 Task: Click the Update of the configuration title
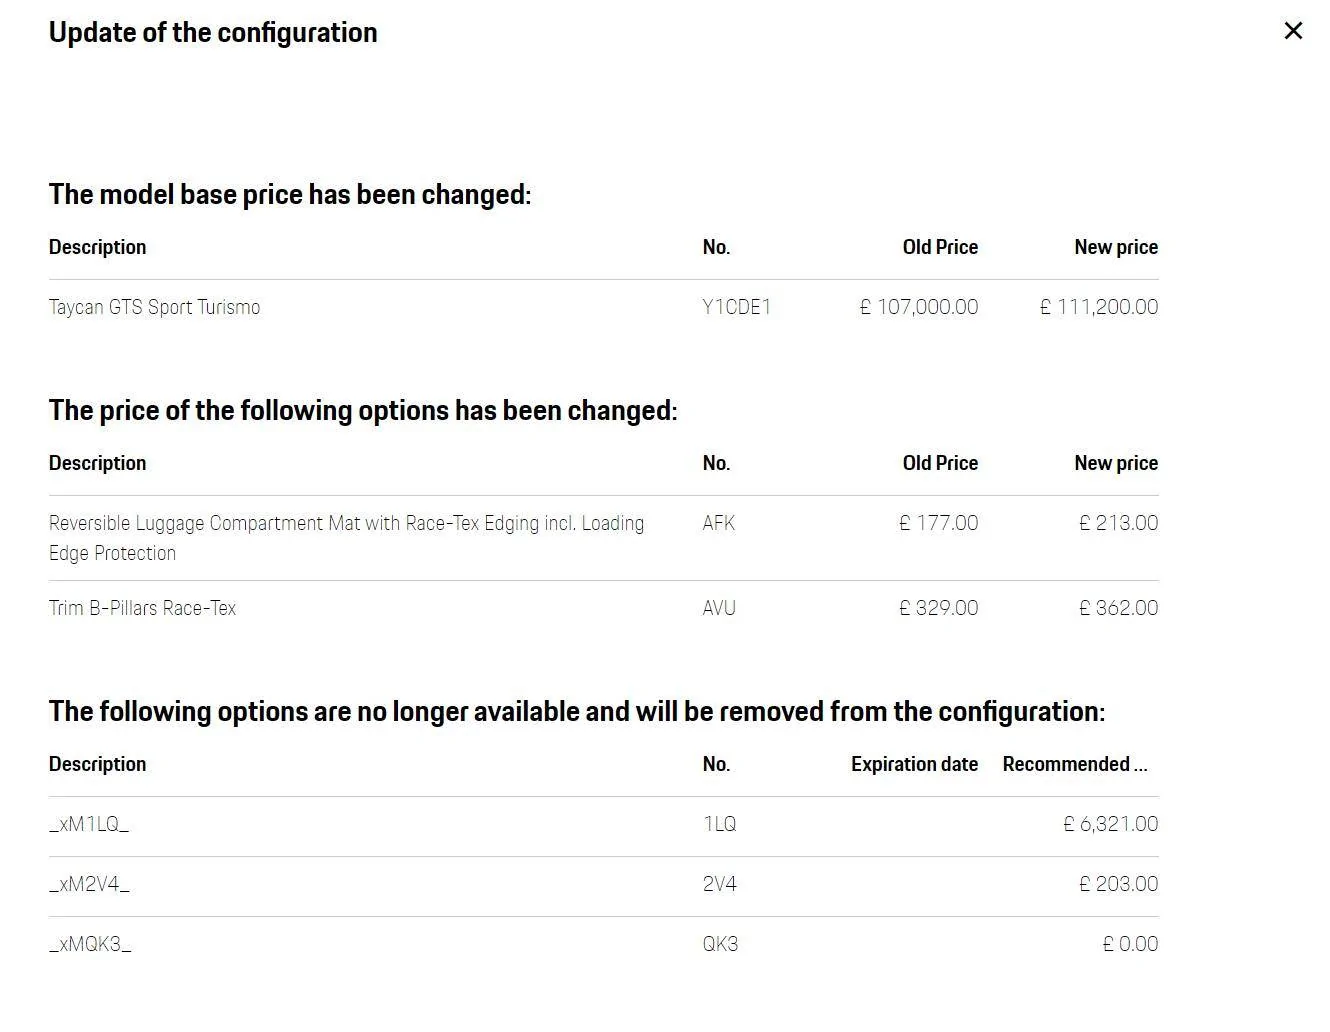point(213,32)
